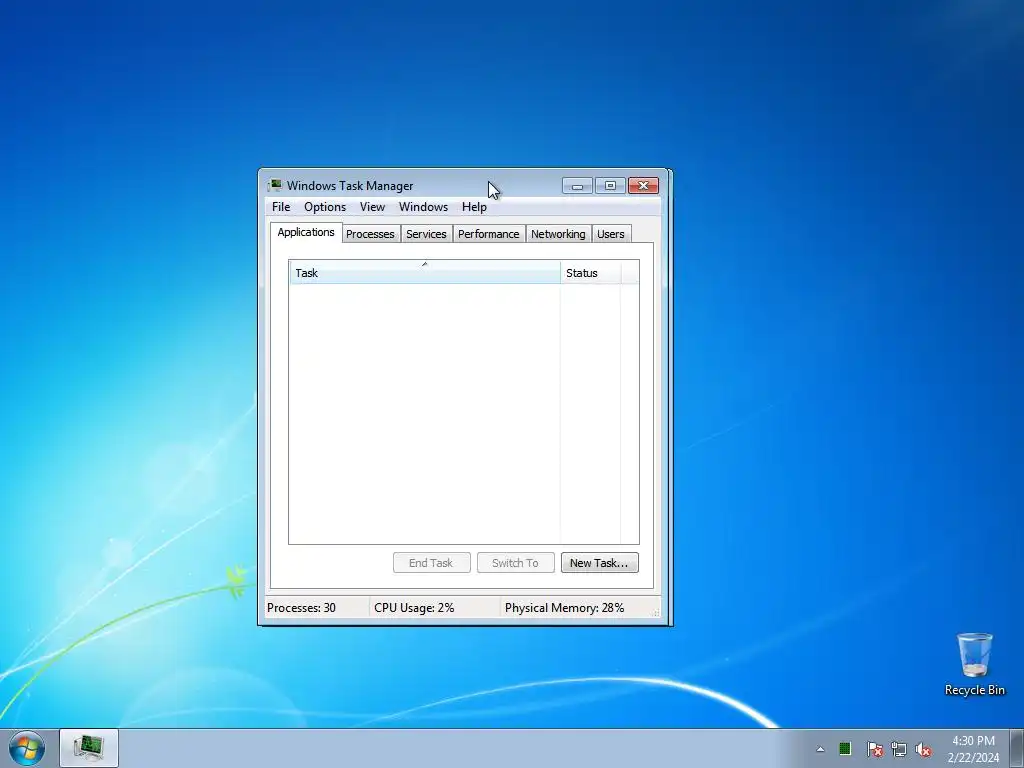Screen dimensions: 1024x768
Task: Click the 4:30 PM taskbar clock
Action: 973,749
